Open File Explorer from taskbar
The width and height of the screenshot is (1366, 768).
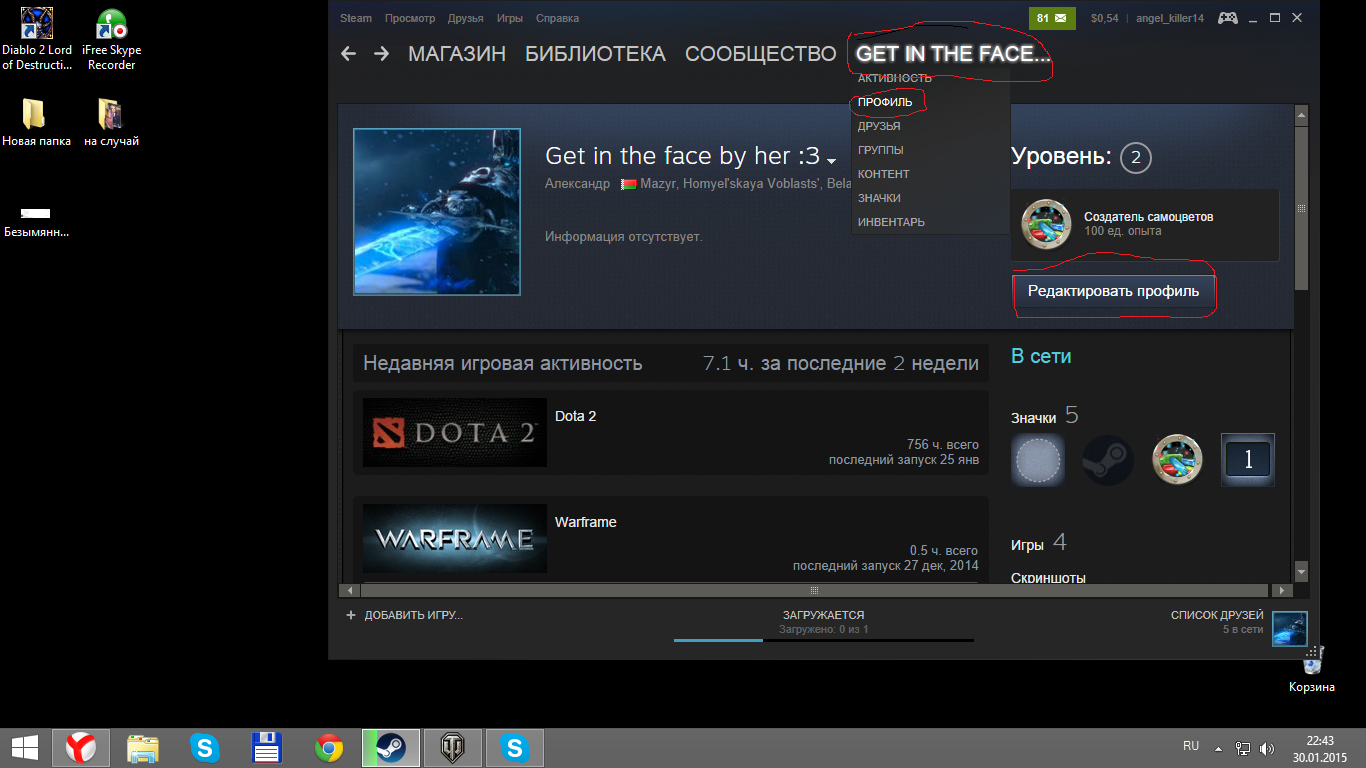click(143, 747)
